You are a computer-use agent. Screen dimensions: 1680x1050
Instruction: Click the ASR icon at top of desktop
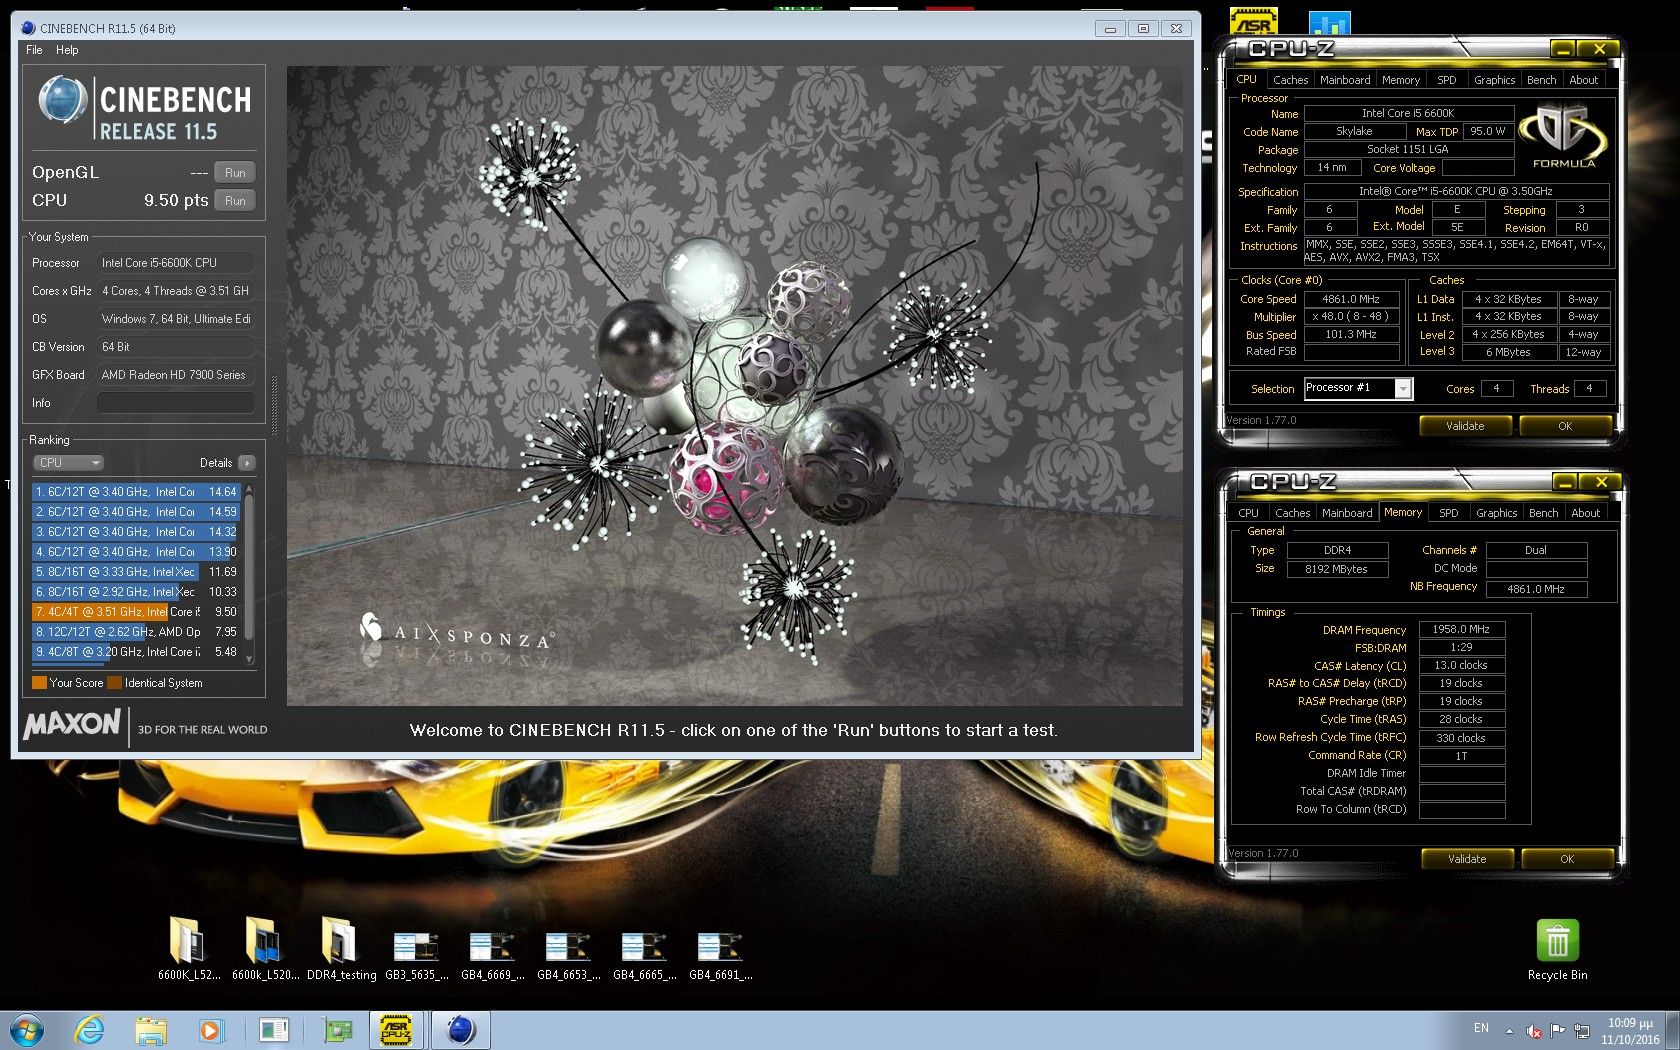(1254, 20)
